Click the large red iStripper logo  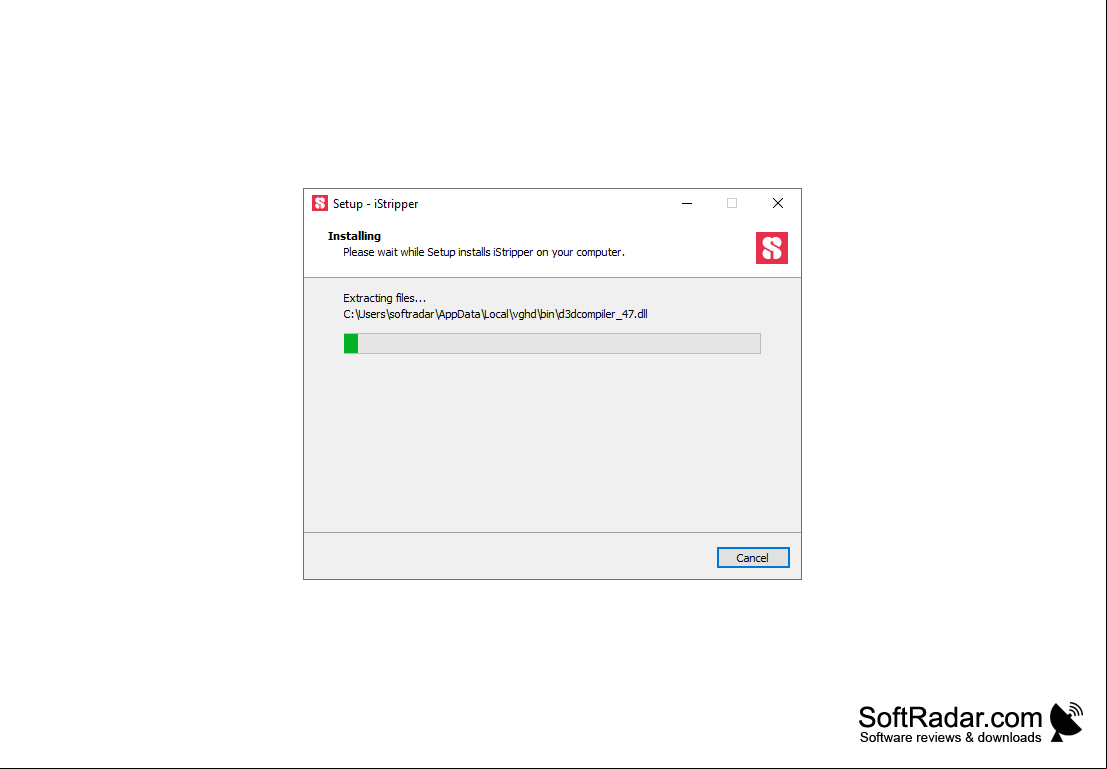tap(772, 248)
